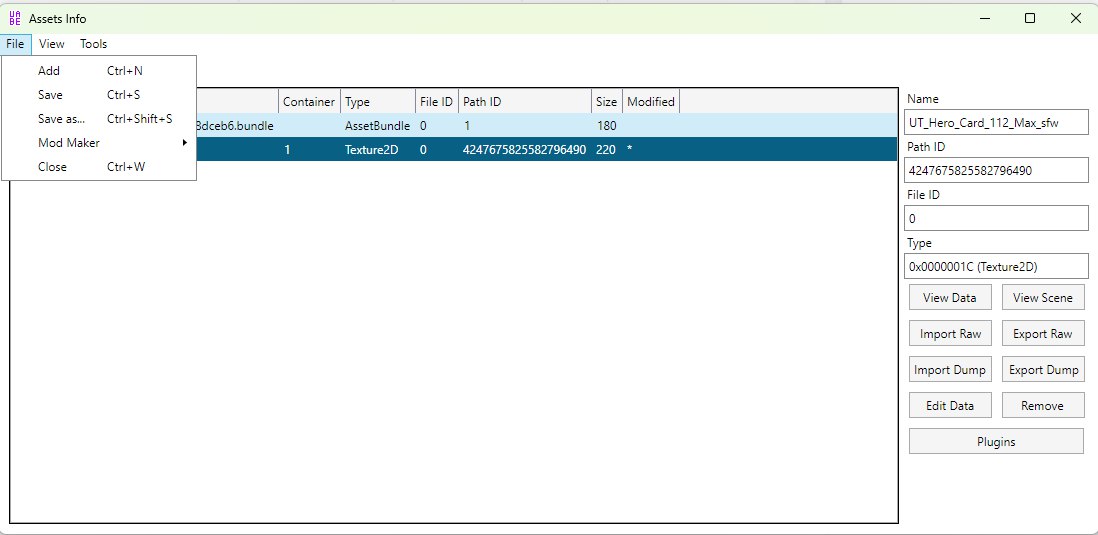Click the Name text field
Screen dimensions: 1098x535
(995, 122)
